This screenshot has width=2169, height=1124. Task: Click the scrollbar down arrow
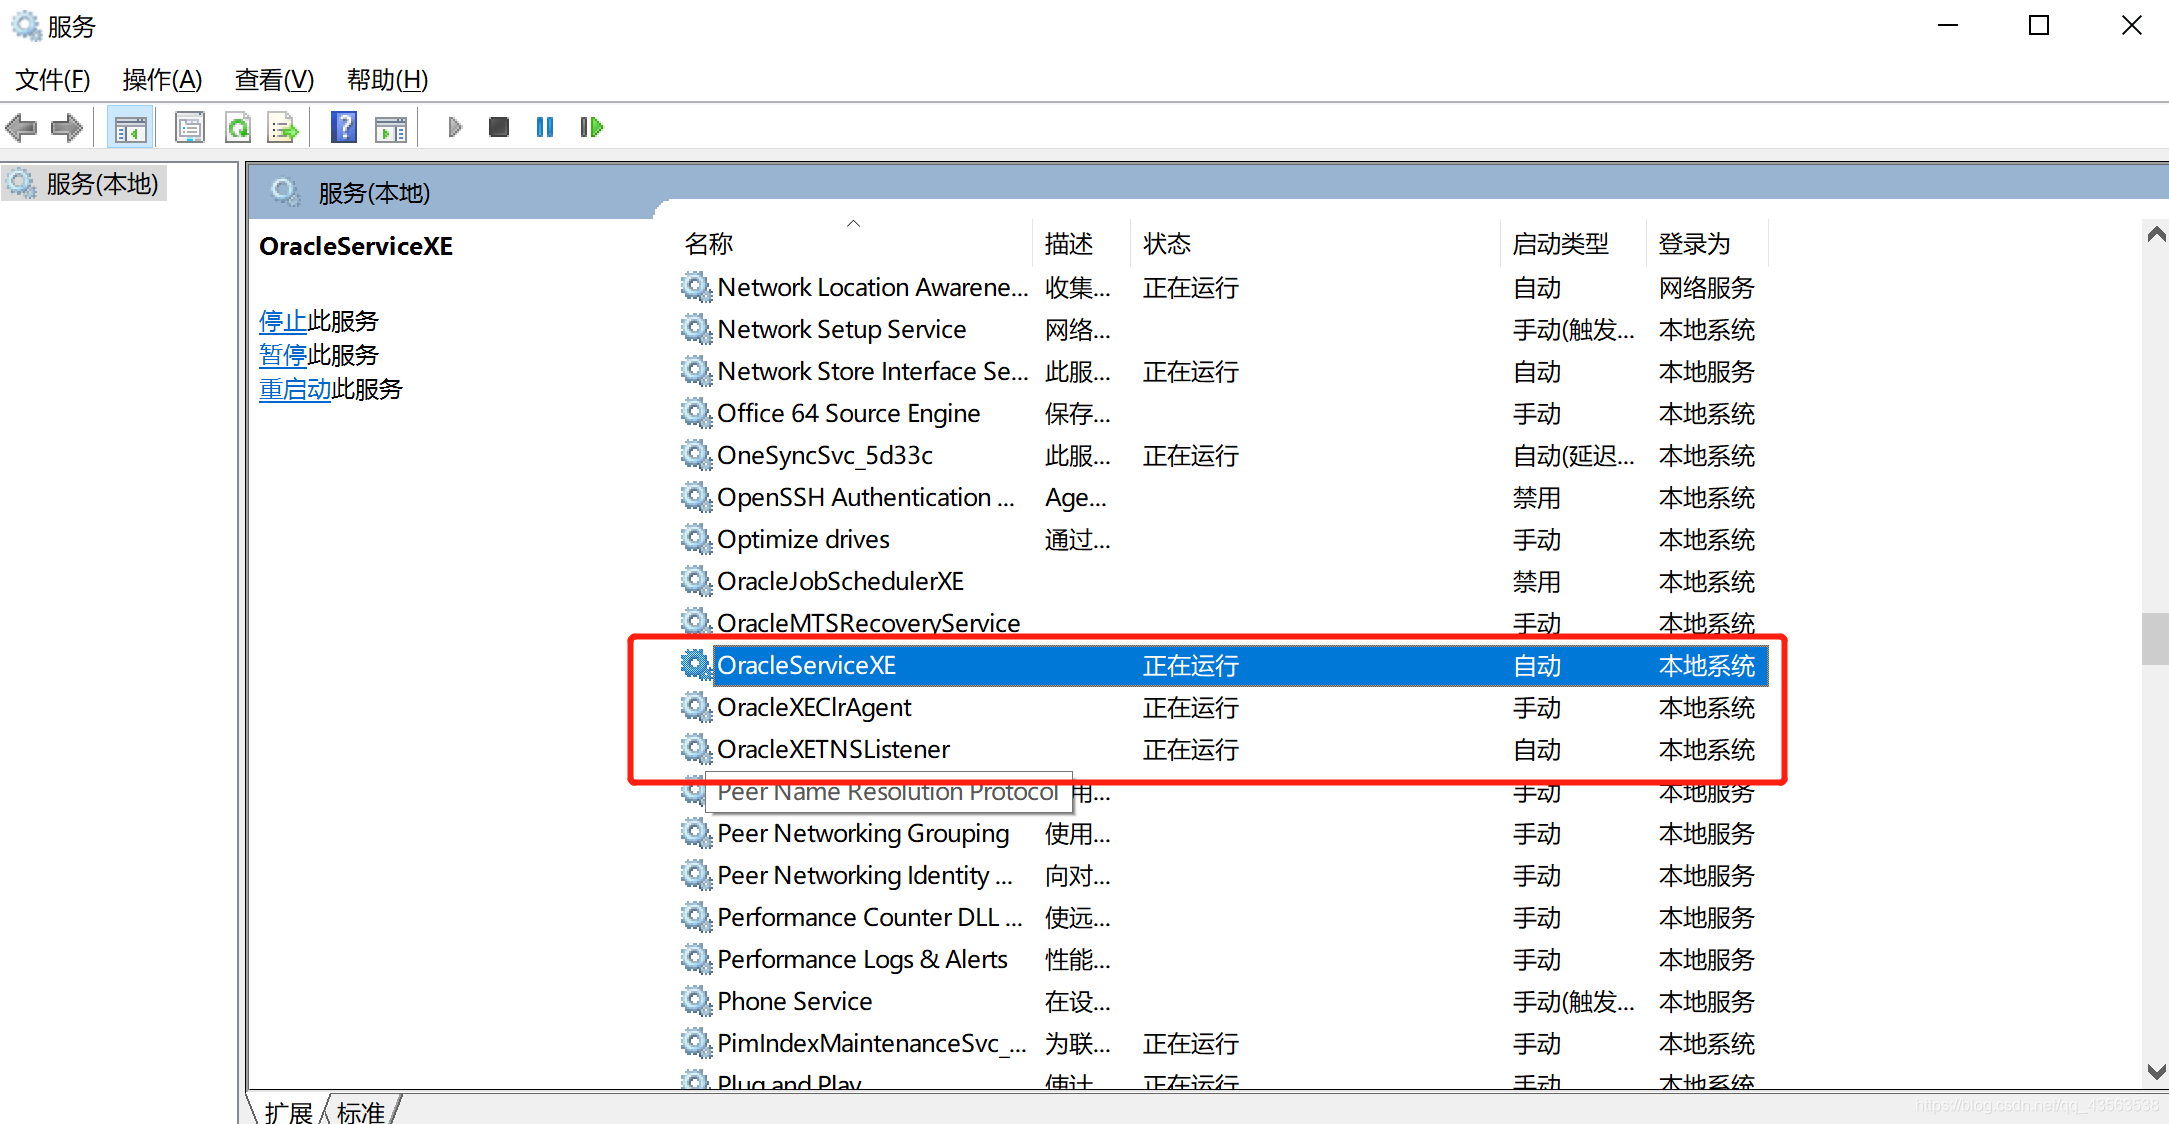click(2156, 1072)
